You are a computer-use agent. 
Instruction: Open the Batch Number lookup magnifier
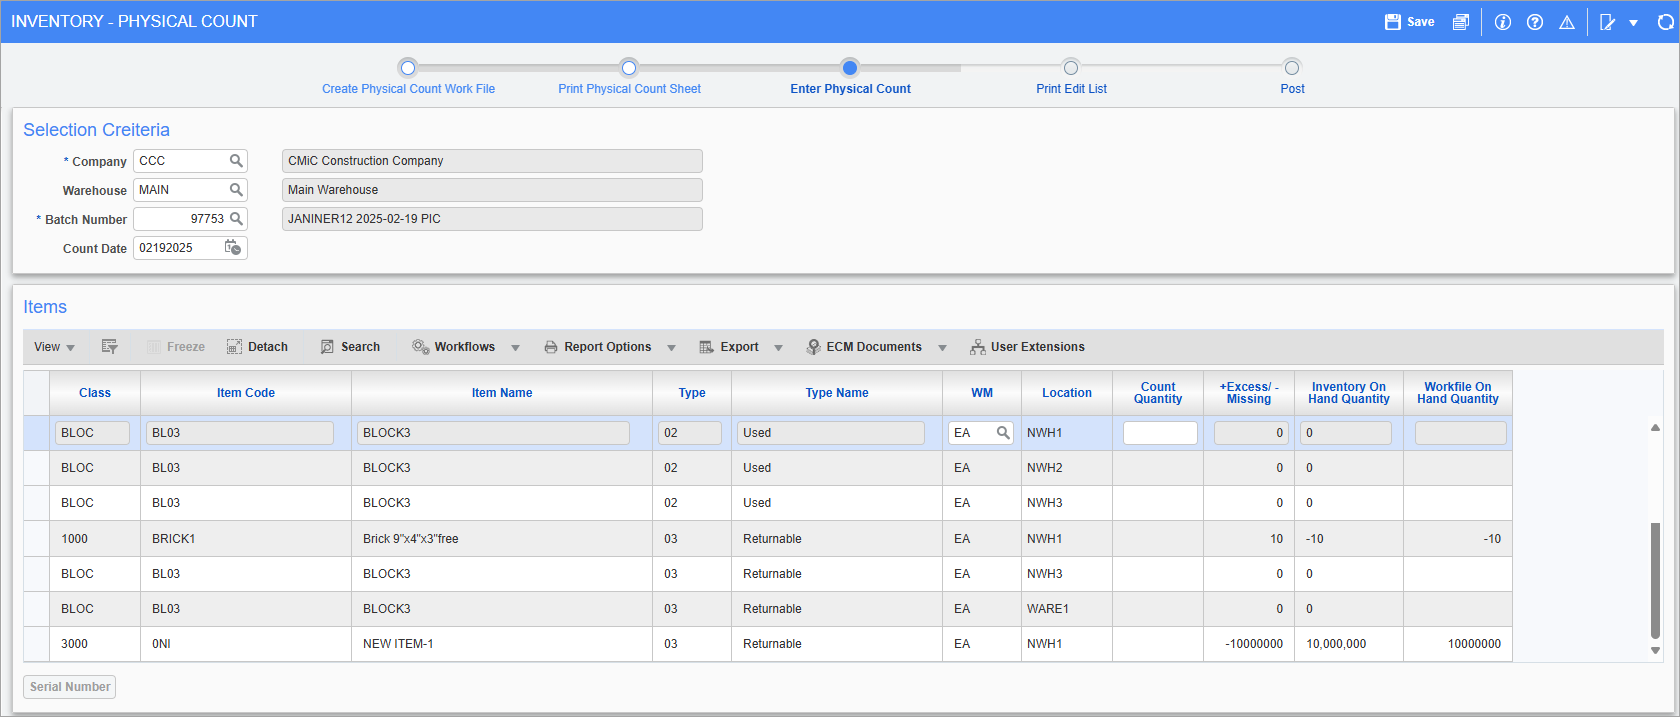click(236, 219)
